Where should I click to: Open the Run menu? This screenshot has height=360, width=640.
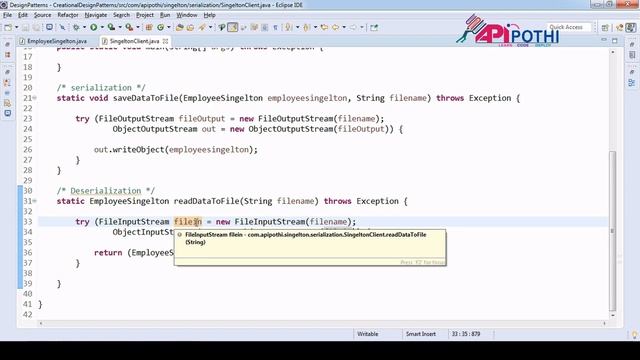click(165, 15)
